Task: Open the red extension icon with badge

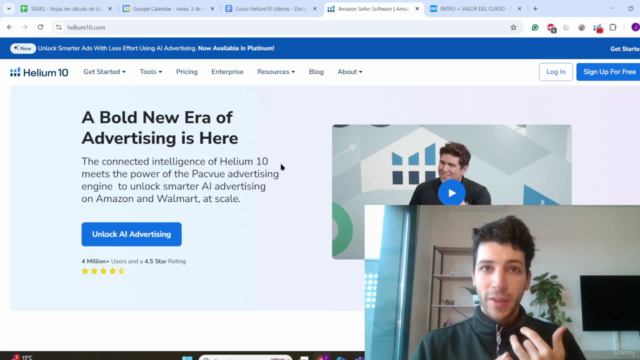Action: point(551,28)
